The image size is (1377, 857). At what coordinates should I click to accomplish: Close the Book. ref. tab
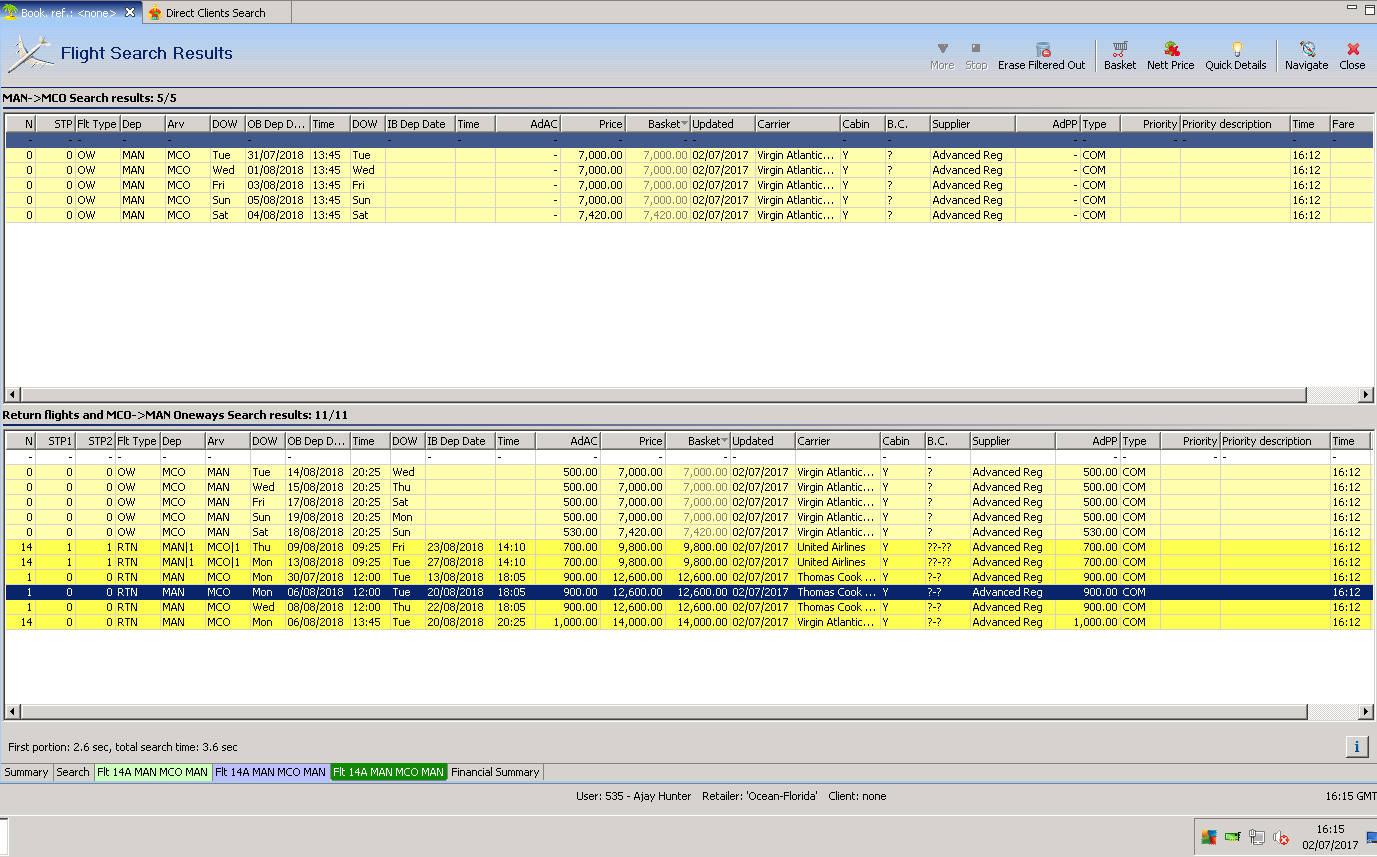tap(130, 12)
